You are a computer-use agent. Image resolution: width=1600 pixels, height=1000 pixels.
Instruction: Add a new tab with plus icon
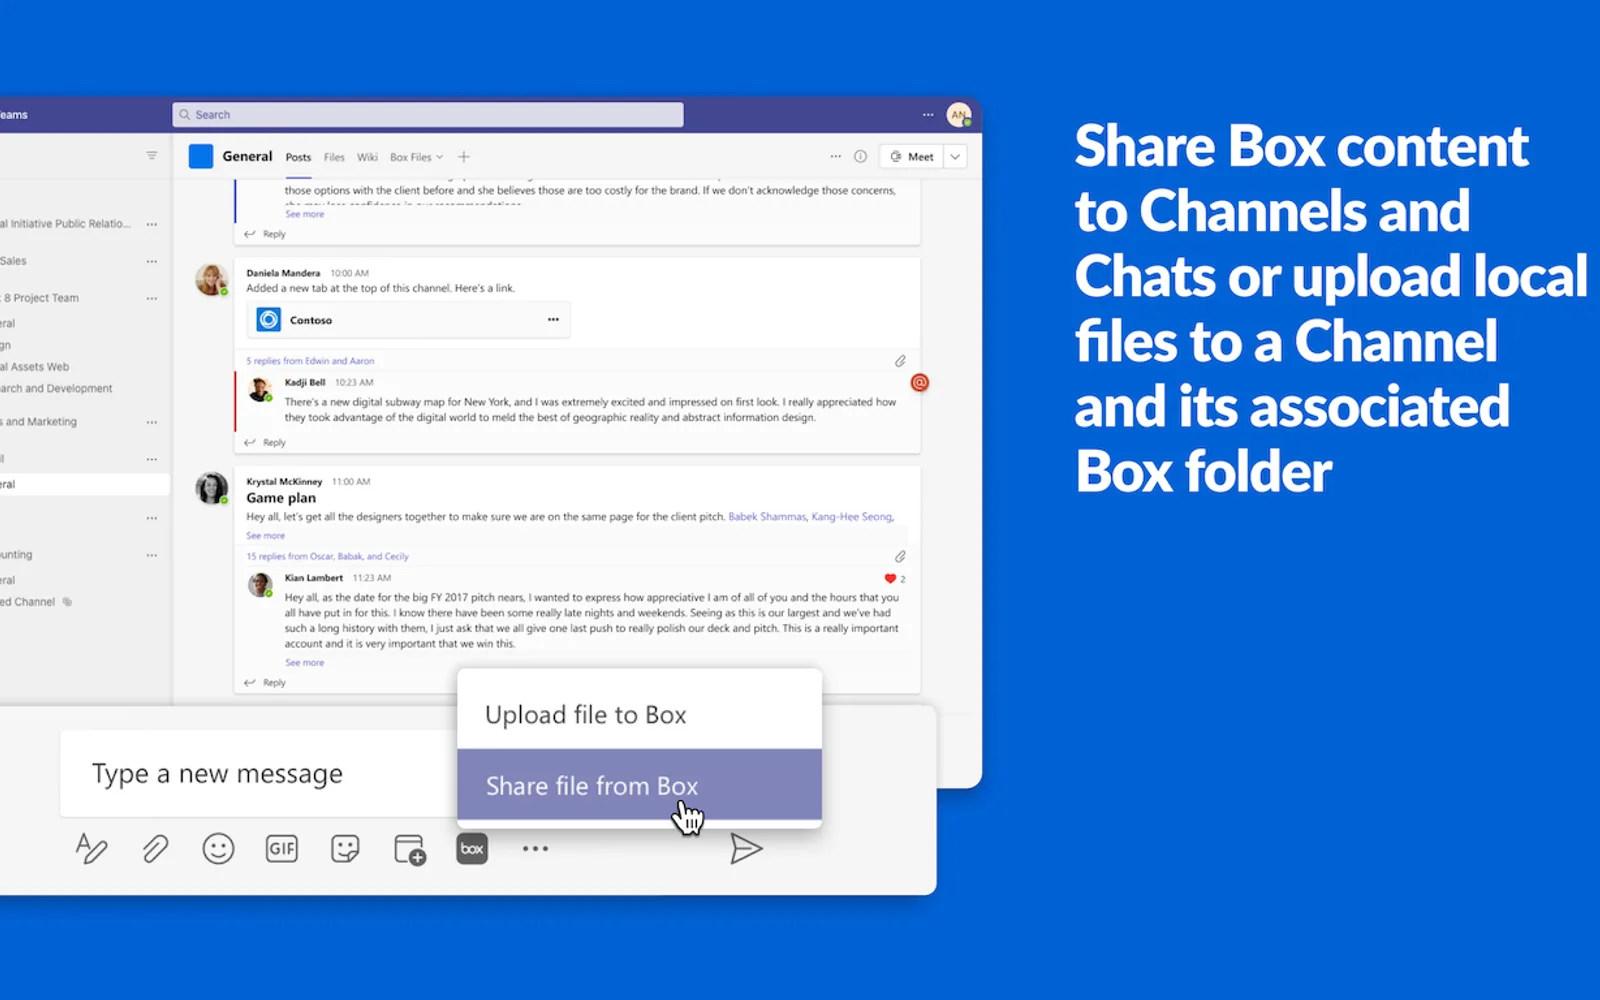coord(464,157)
